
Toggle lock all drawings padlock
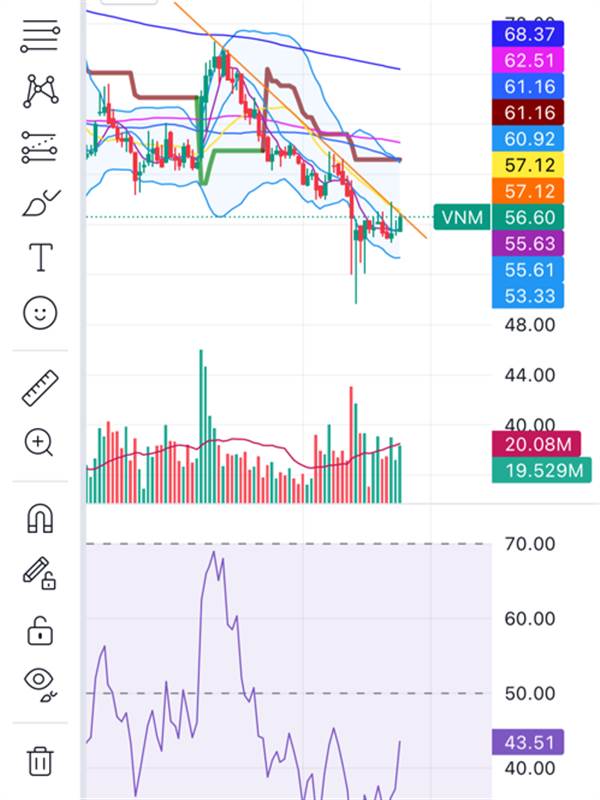coord(40,631)
